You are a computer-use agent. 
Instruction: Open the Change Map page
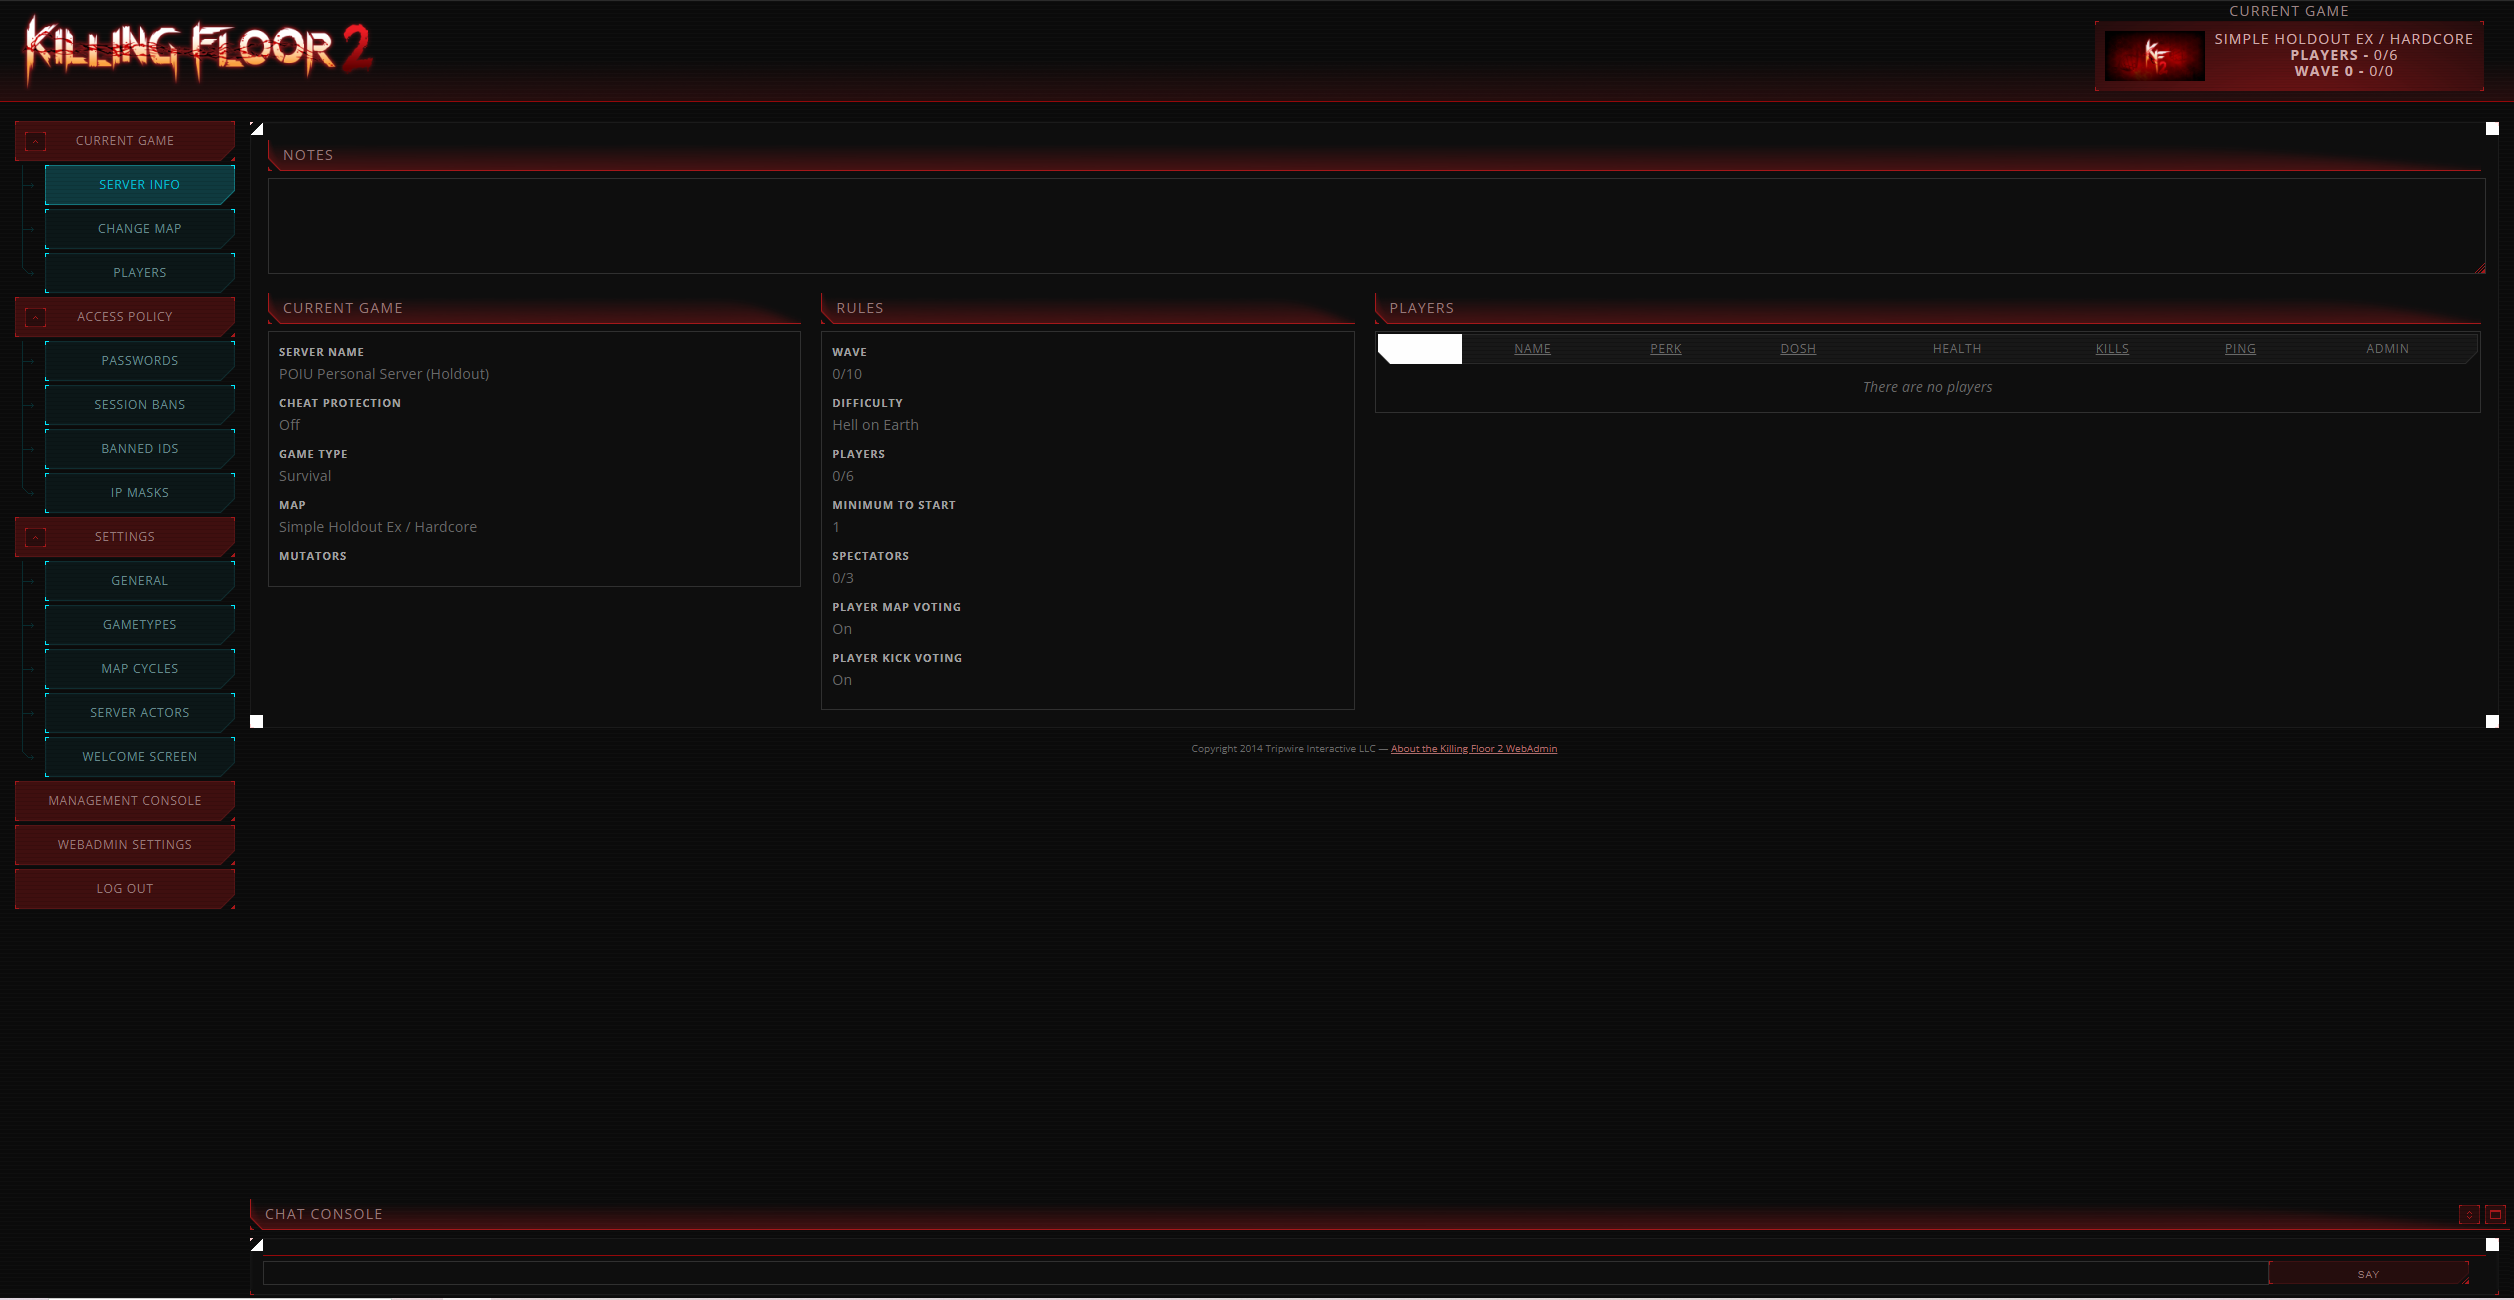139,229
